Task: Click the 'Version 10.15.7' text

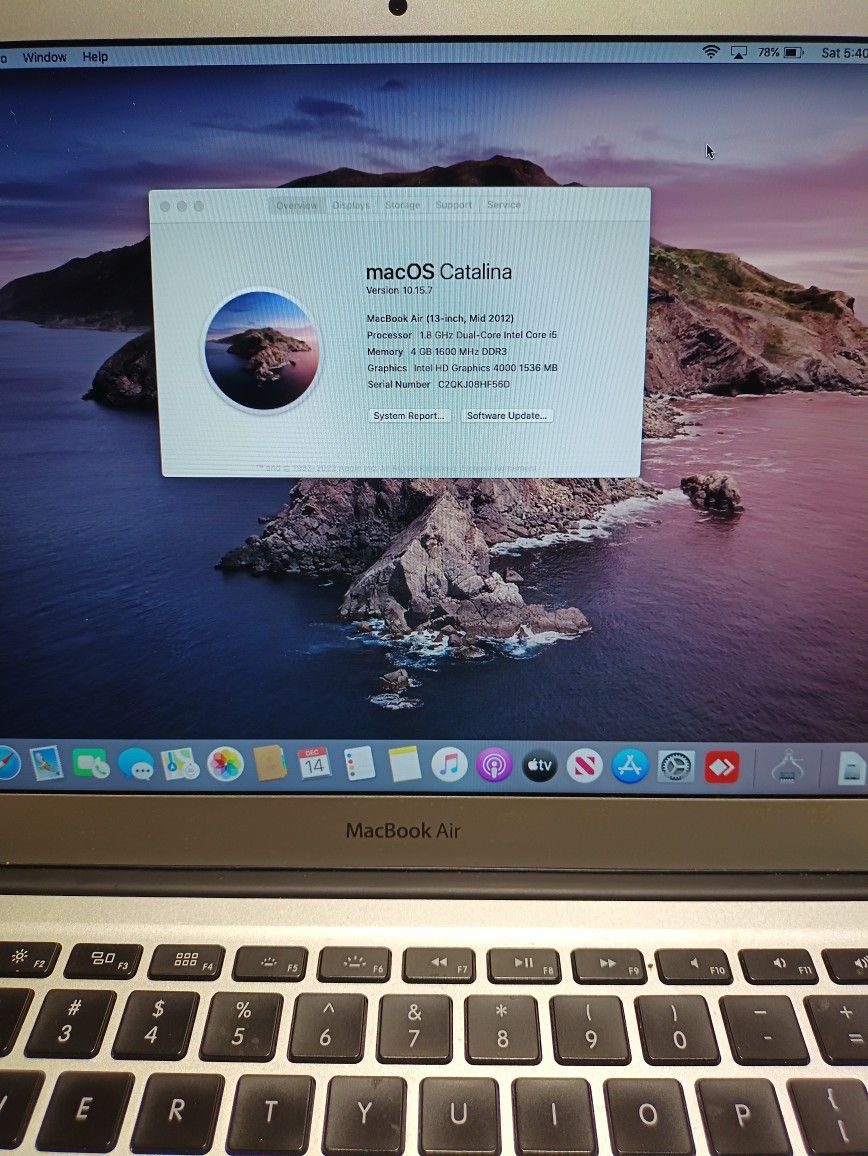Action: pos(399,290)
